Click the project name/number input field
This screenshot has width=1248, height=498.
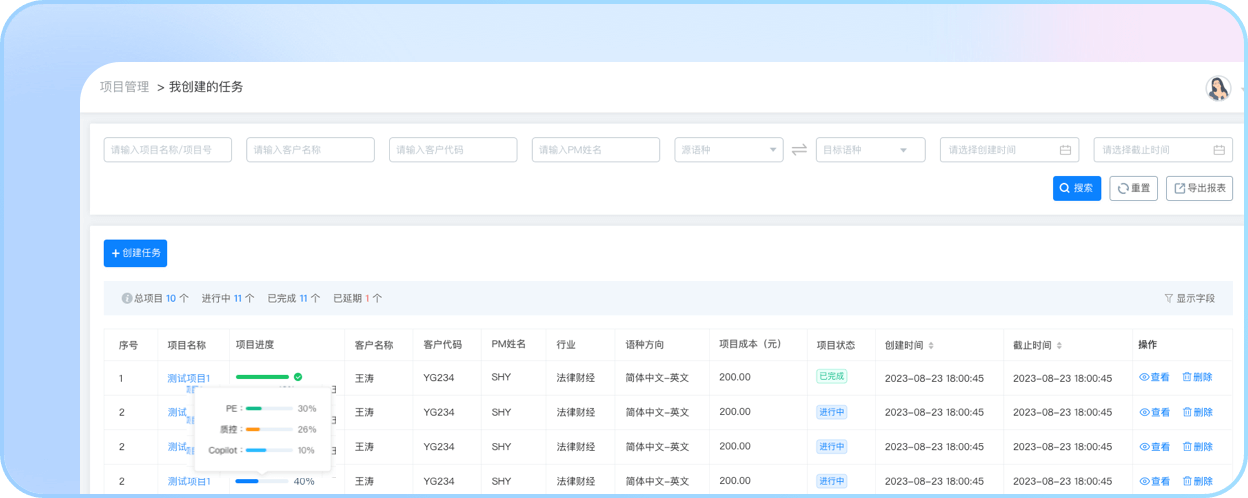point(167,150)
